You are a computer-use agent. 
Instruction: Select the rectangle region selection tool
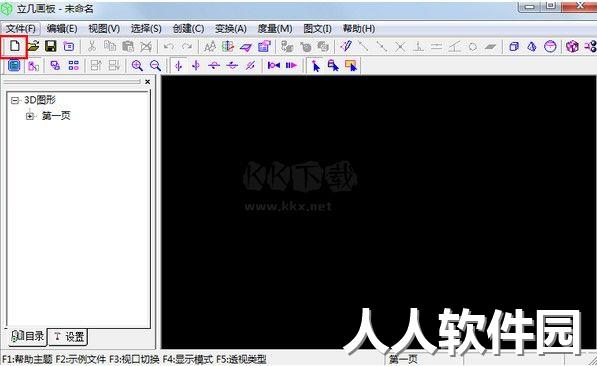[351, 66]
